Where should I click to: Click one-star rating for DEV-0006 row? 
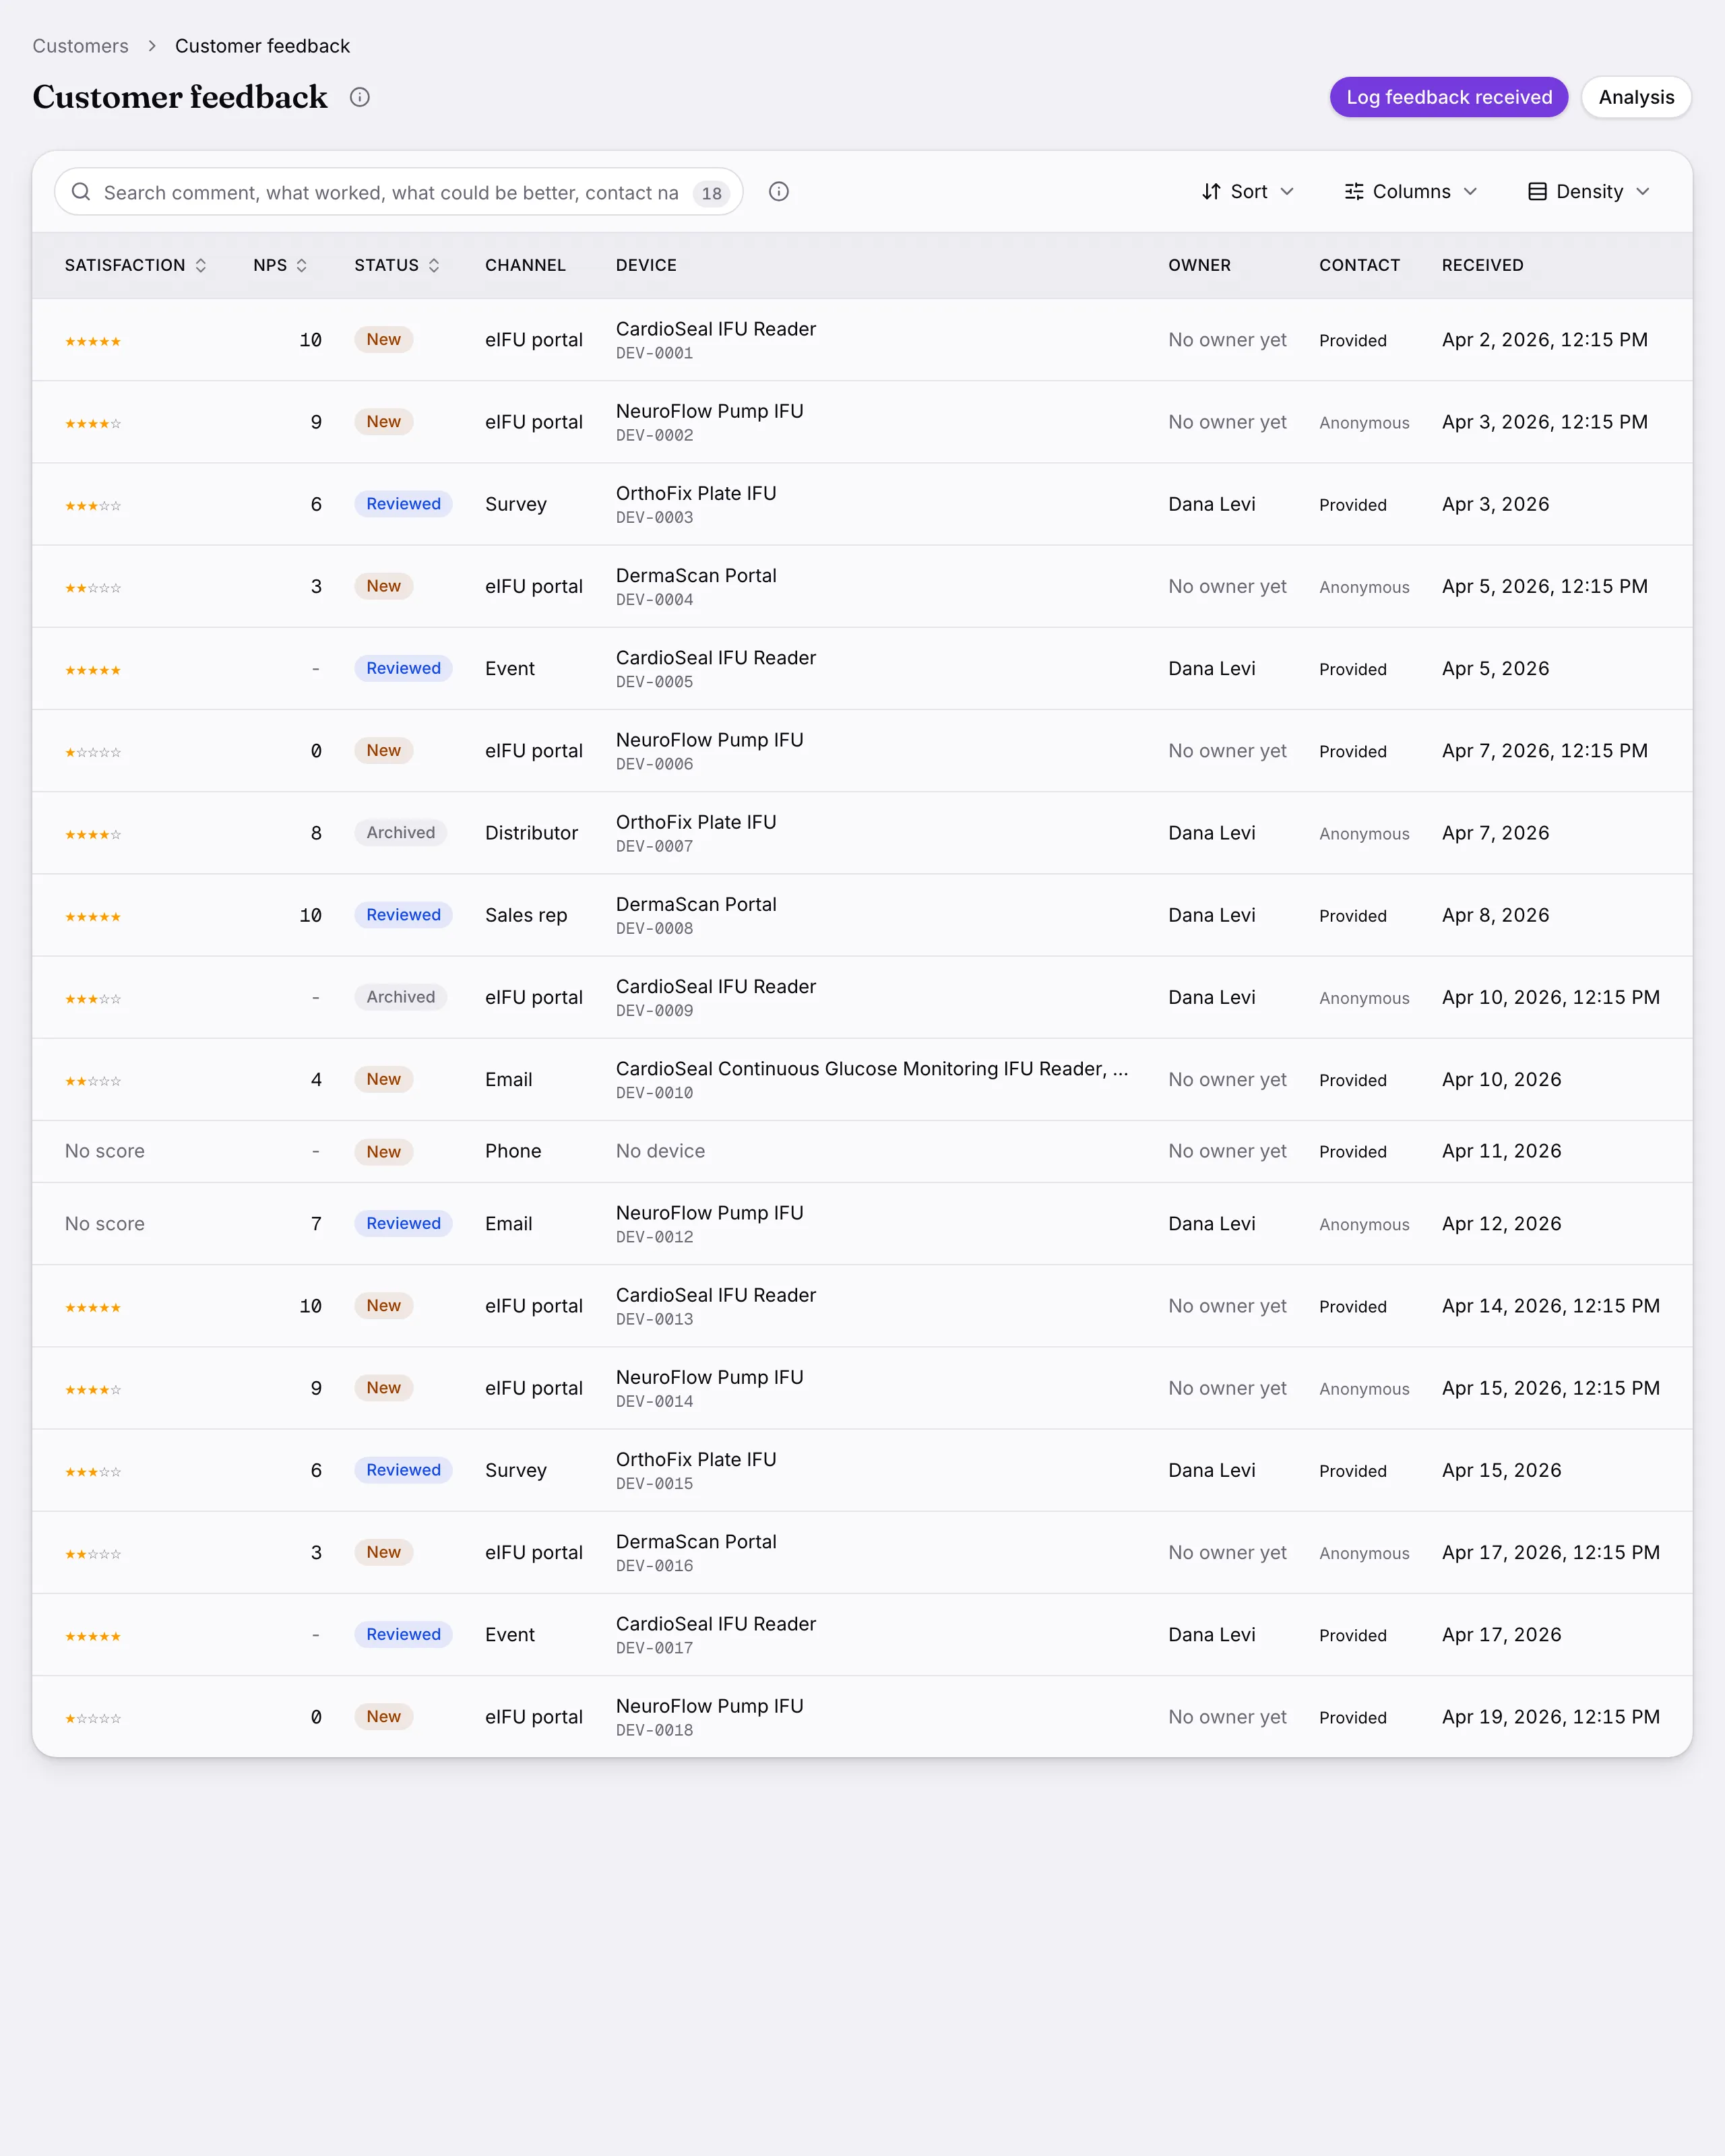click(93, 752)
